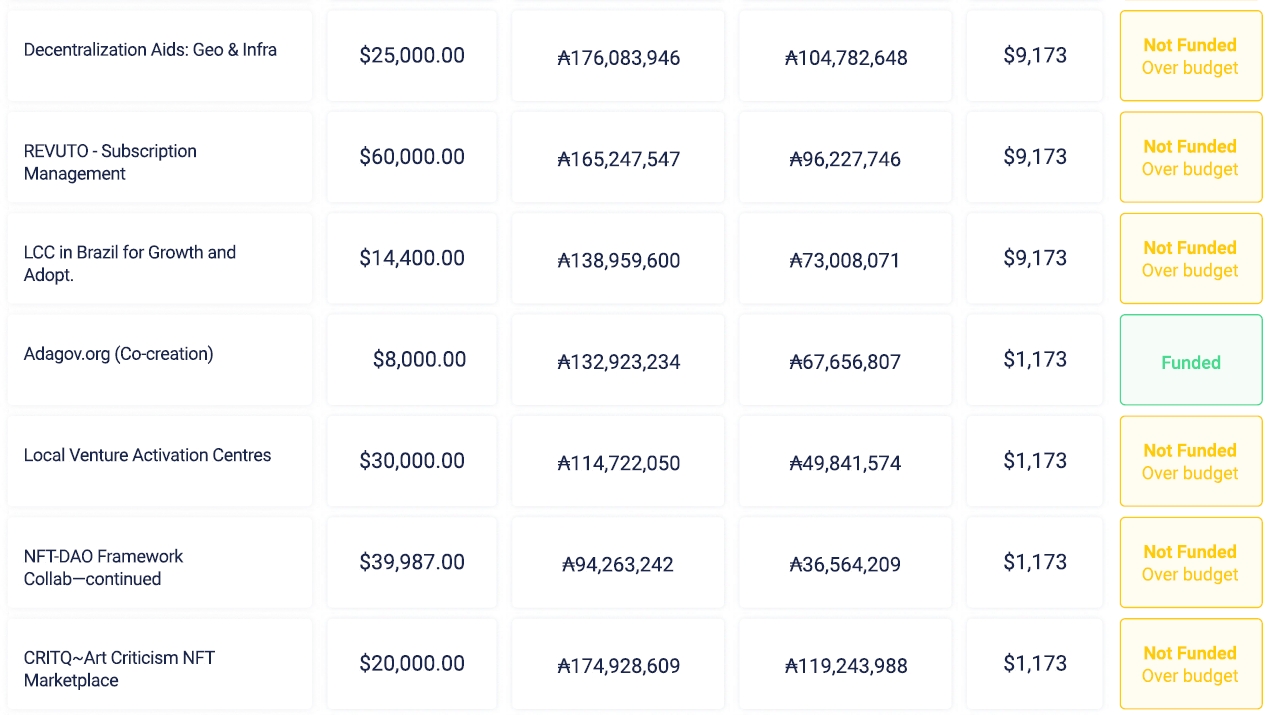Image resolution: width=1272 pixels, height=715 pixels.
Task: Open Local Venture Activation Centres proposal
Action: tap(147, 455)
